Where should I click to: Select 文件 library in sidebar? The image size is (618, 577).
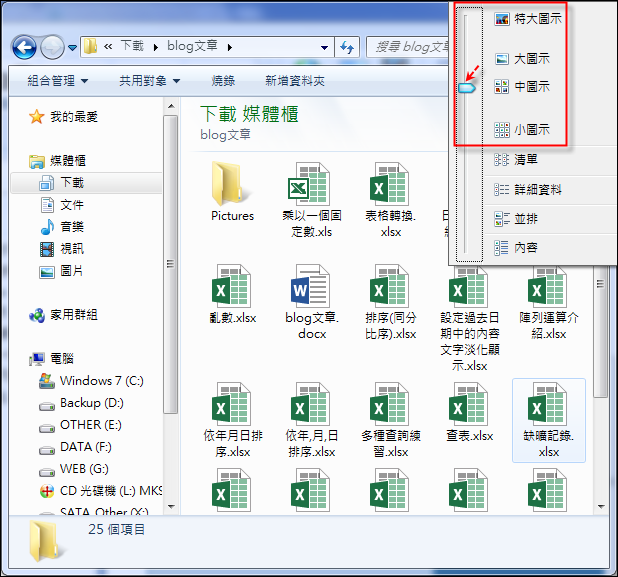[62, 205]
